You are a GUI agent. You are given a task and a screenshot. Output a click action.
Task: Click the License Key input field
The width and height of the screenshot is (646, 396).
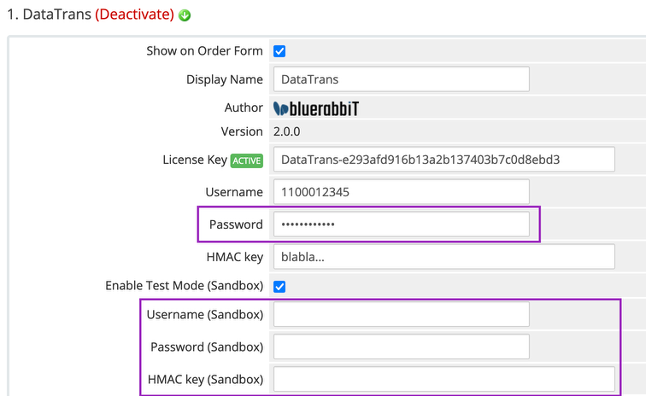444,159
